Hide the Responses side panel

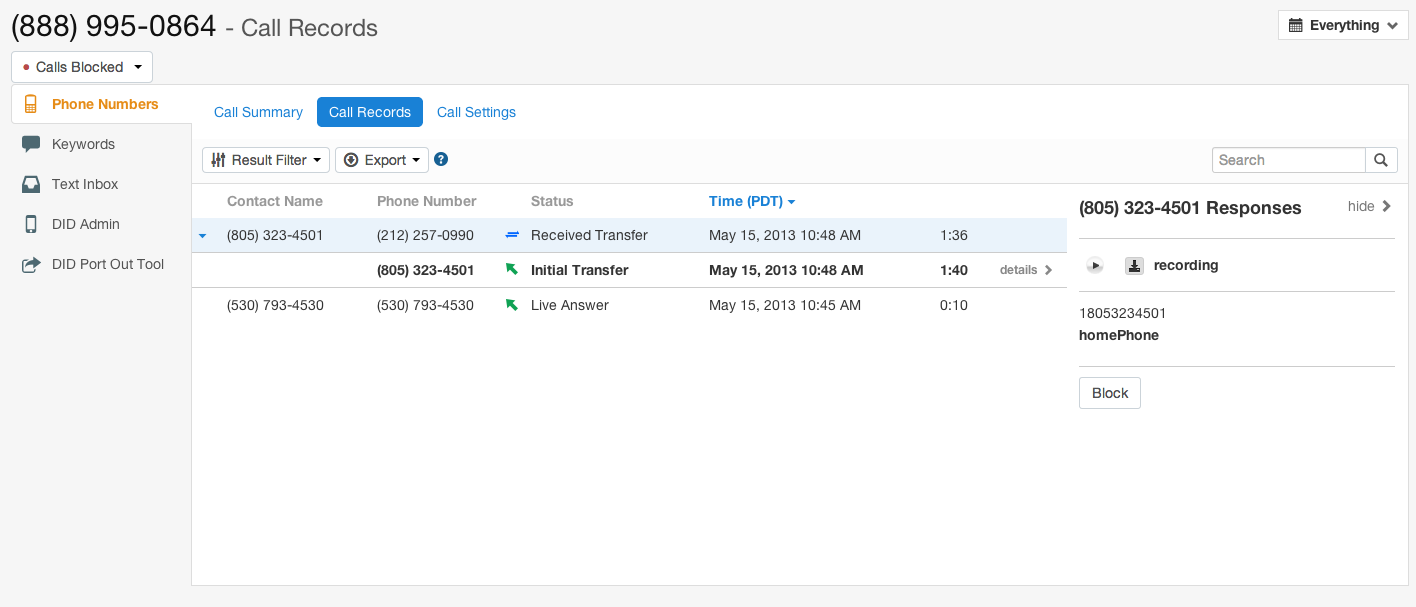(x=1369, y=206)
